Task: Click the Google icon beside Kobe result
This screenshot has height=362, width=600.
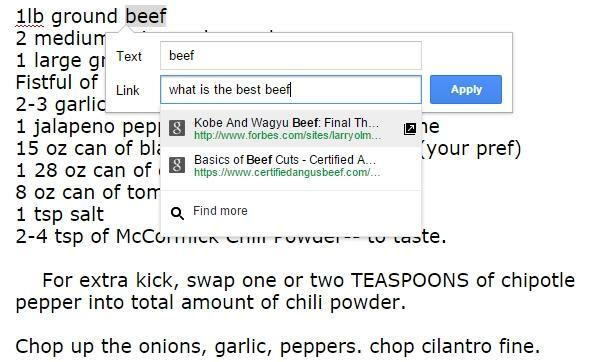Action: coord(177,129)
